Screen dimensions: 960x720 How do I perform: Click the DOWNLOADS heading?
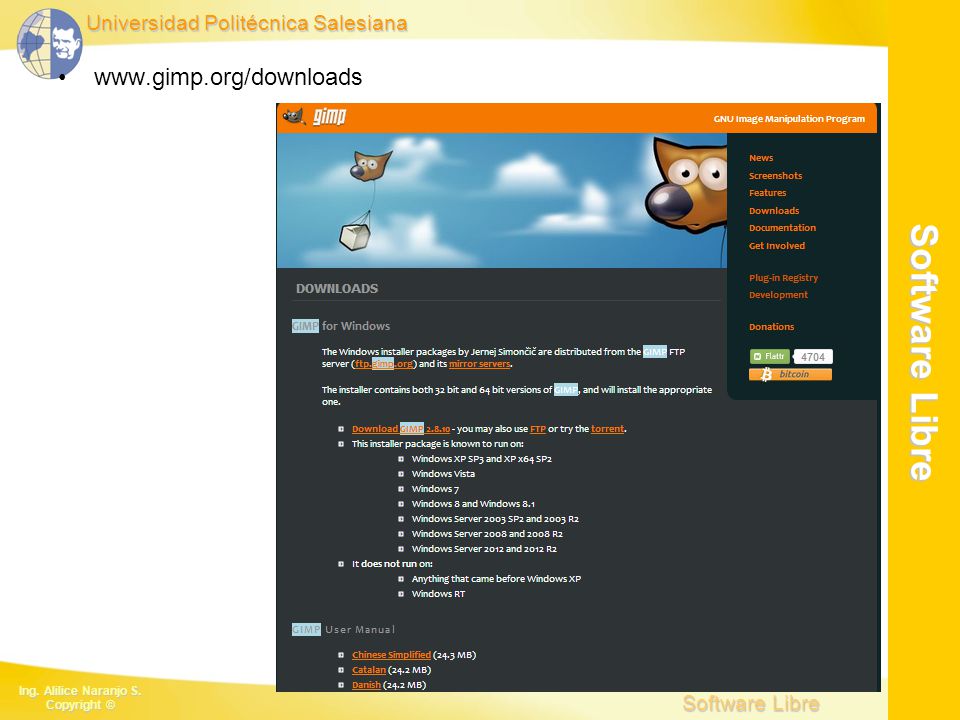pyautogui.click(x=337, y=288)
